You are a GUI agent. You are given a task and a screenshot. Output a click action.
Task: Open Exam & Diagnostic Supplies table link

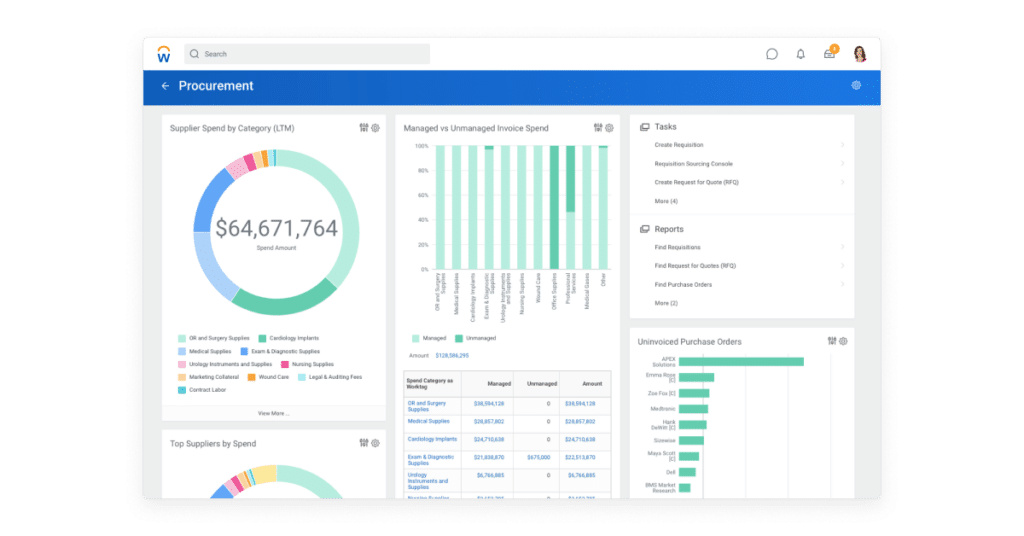430,460
